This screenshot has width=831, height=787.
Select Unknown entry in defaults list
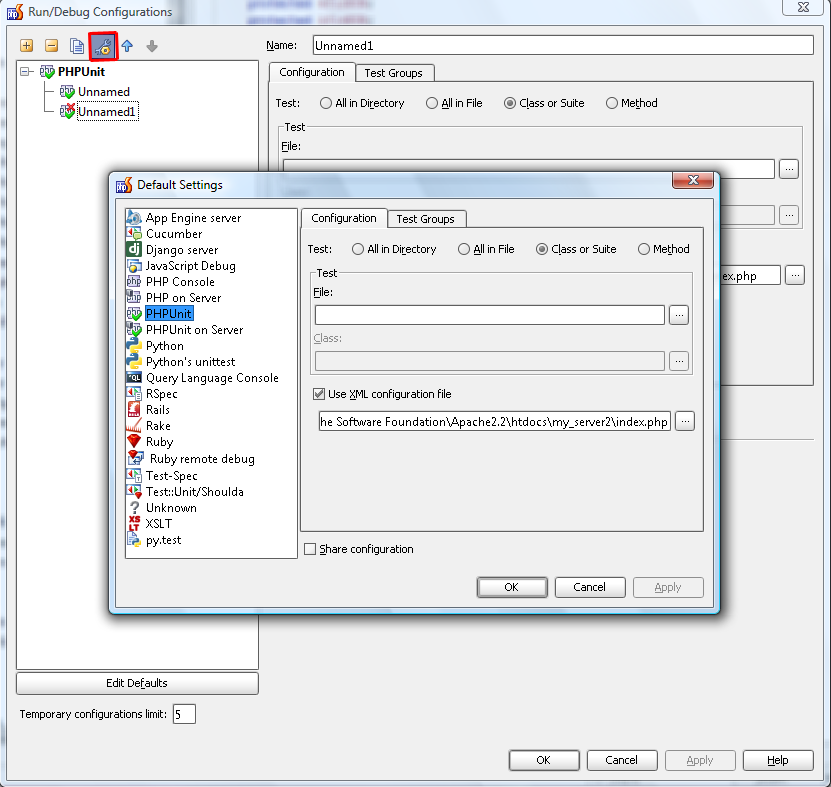click(x=171, y=508)
